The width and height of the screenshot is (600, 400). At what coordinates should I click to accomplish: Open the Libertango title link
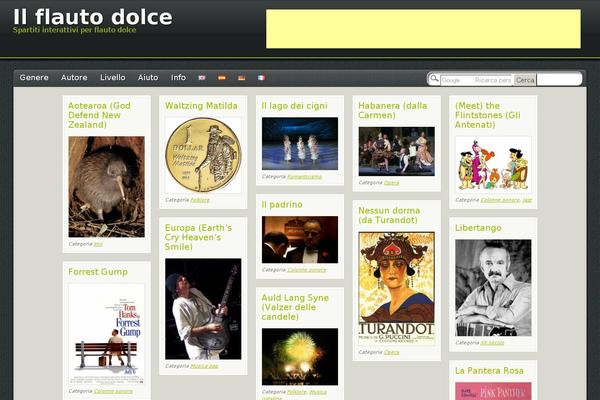pyautogui.click(x=478, y=228)
